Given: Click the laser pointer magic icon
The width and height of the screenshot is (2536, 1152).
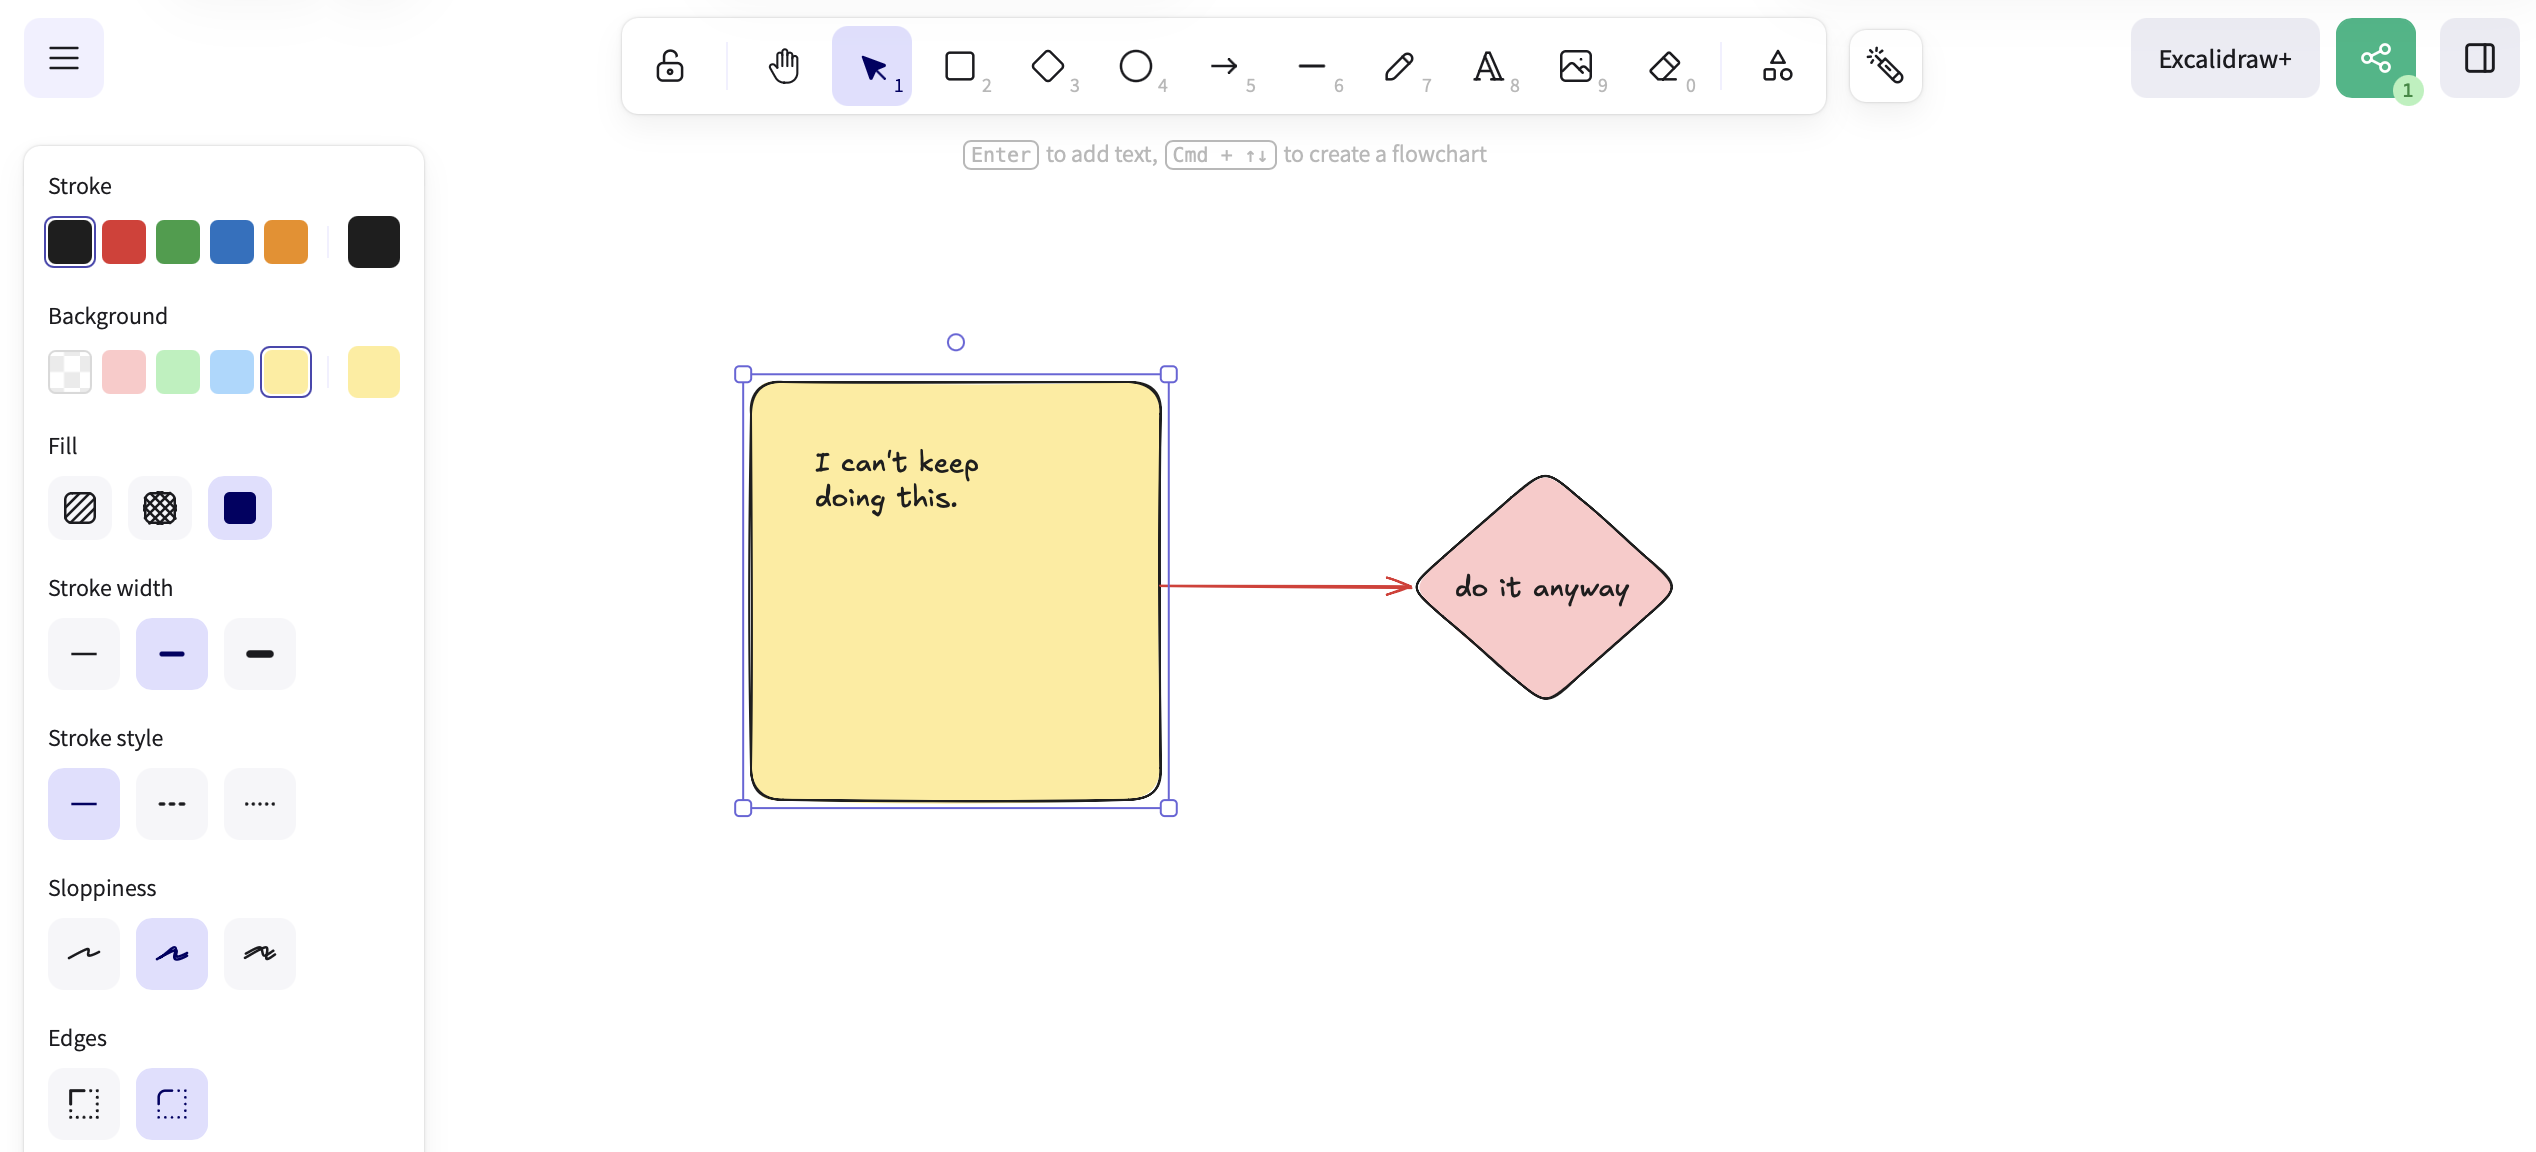Looking at the screenshot, I should pyautogui.click(x=1886, y=66).
